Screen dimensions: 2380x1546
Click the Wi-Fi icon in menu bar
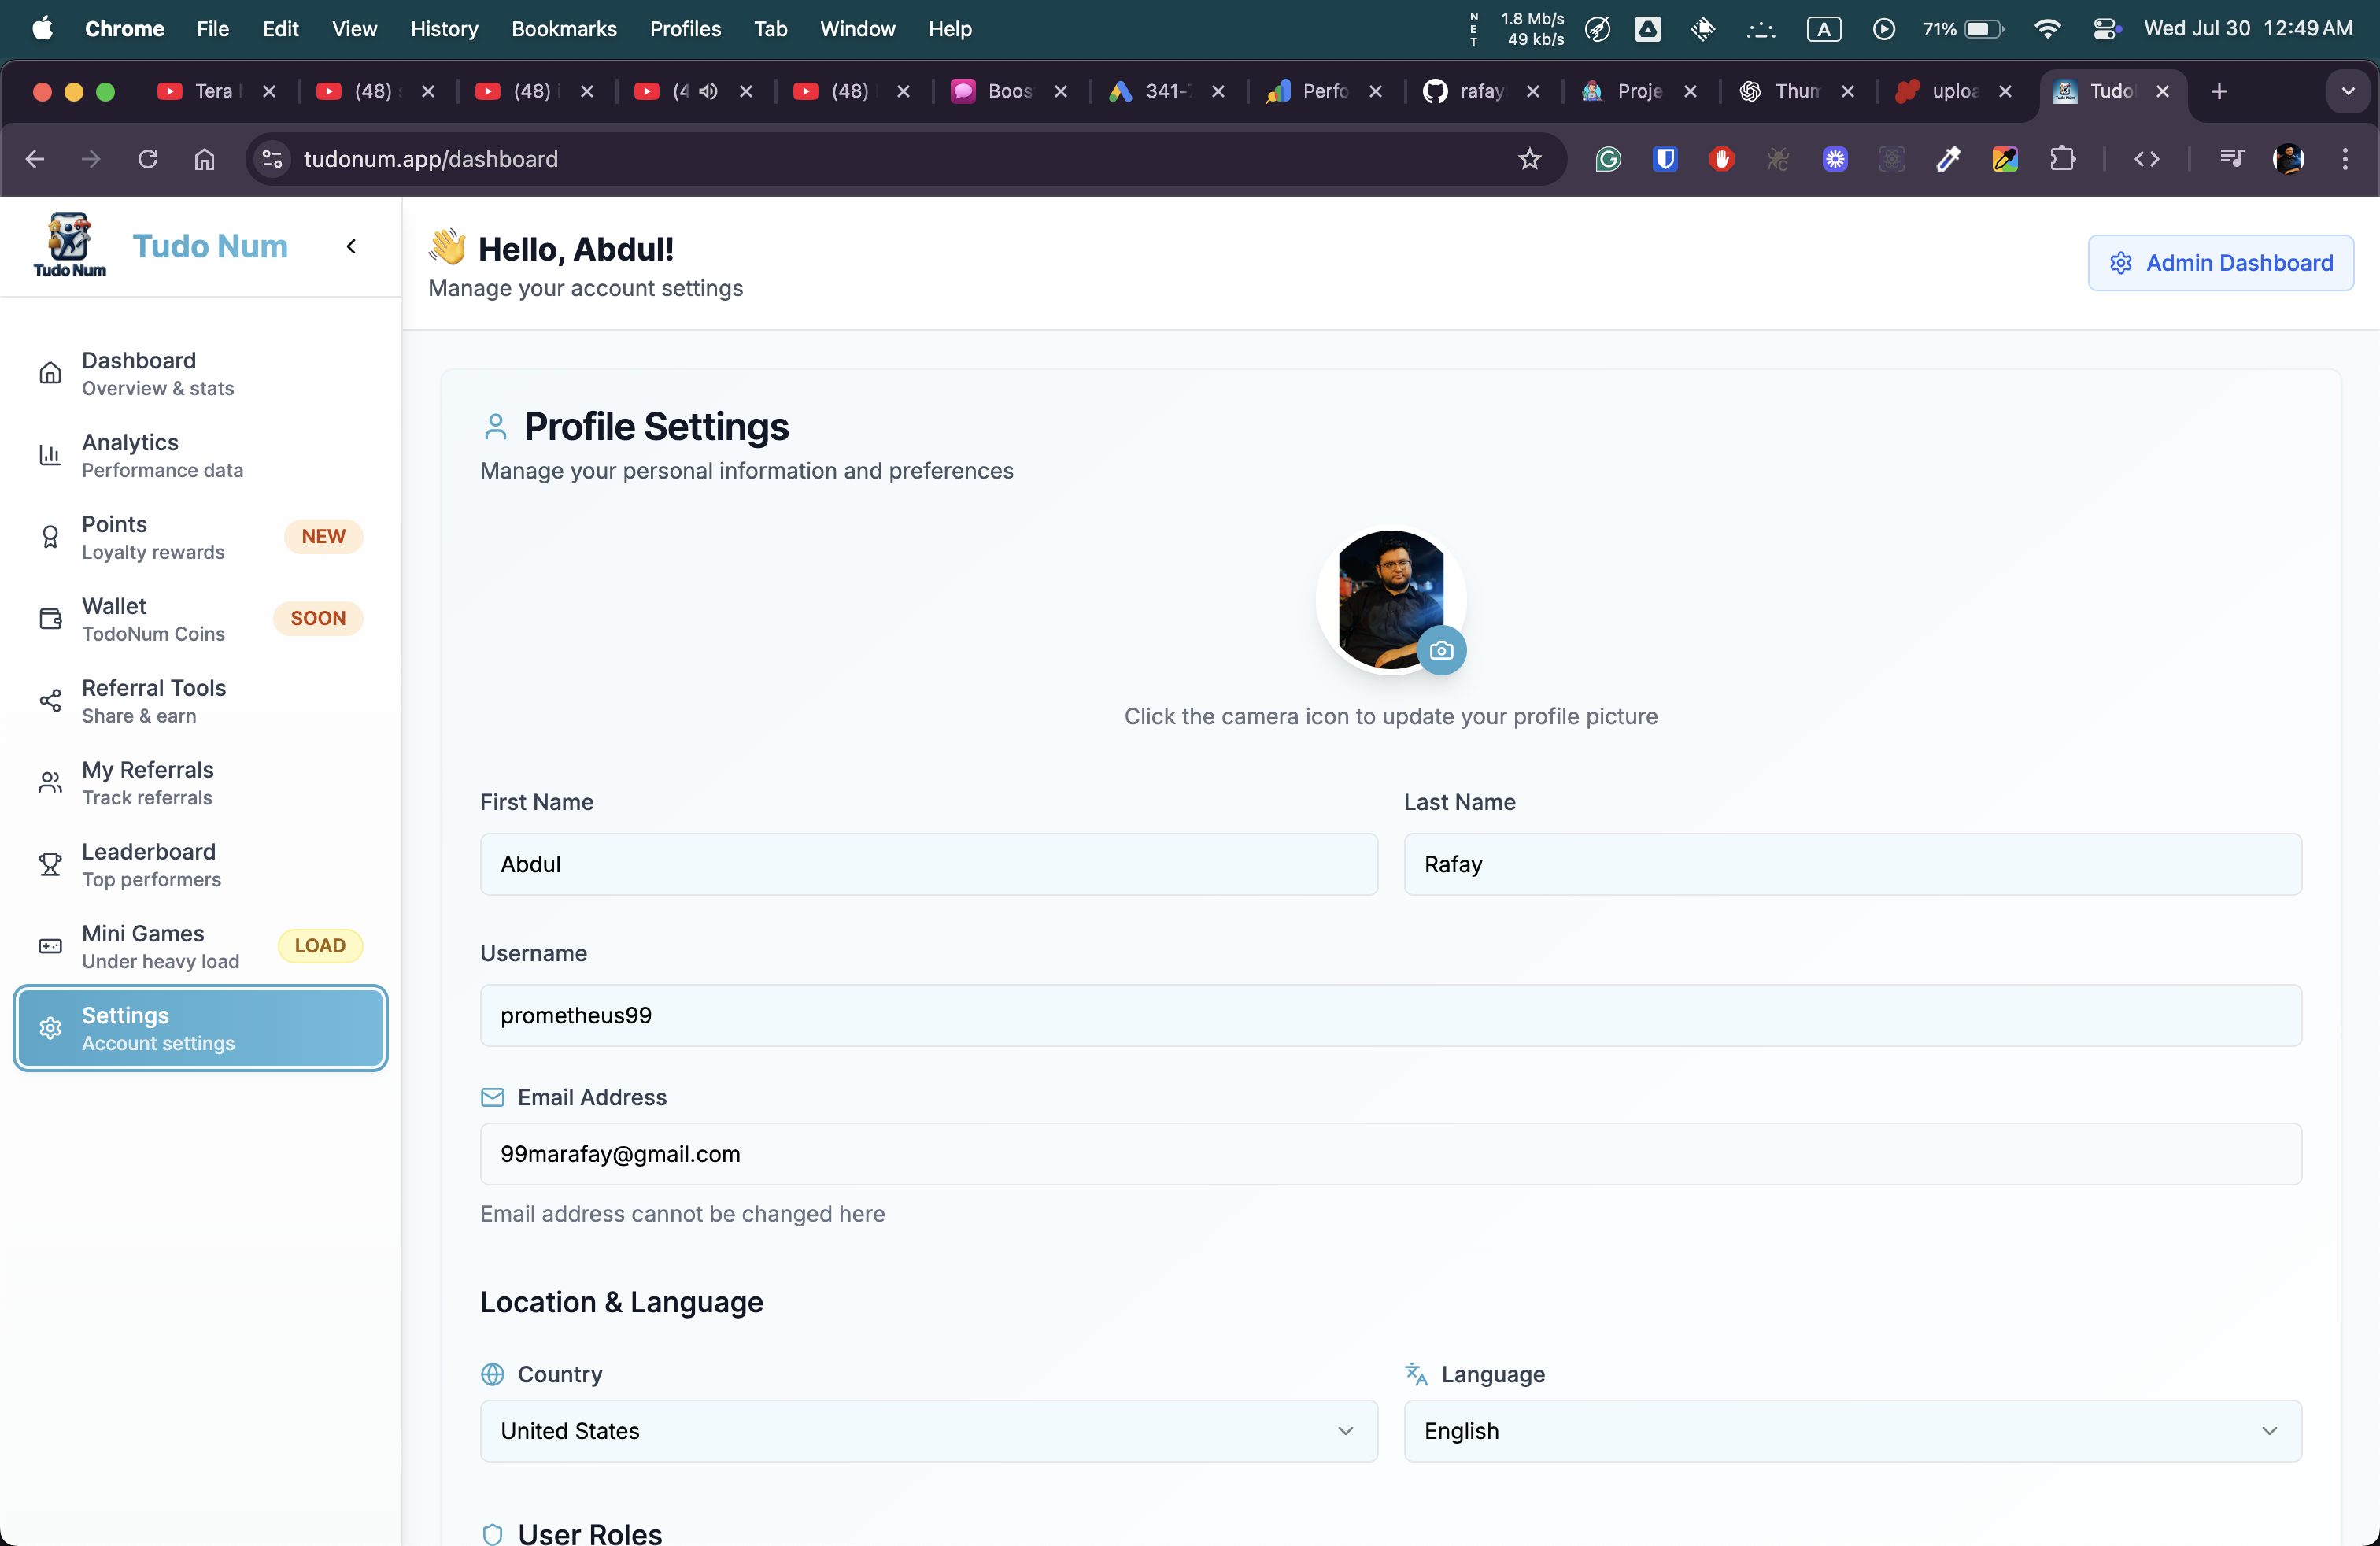coord(2047,29)
